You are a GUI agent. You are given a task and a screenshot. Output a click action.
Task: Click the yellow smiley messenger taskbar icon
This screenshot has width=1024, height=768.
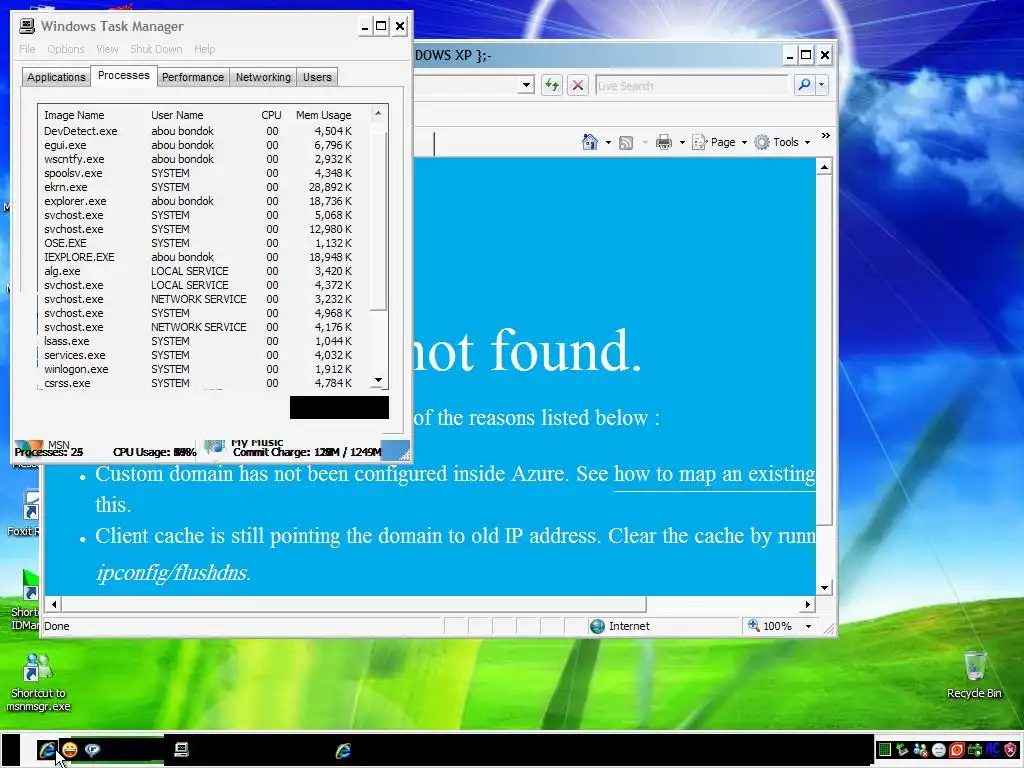click(69, 750)
